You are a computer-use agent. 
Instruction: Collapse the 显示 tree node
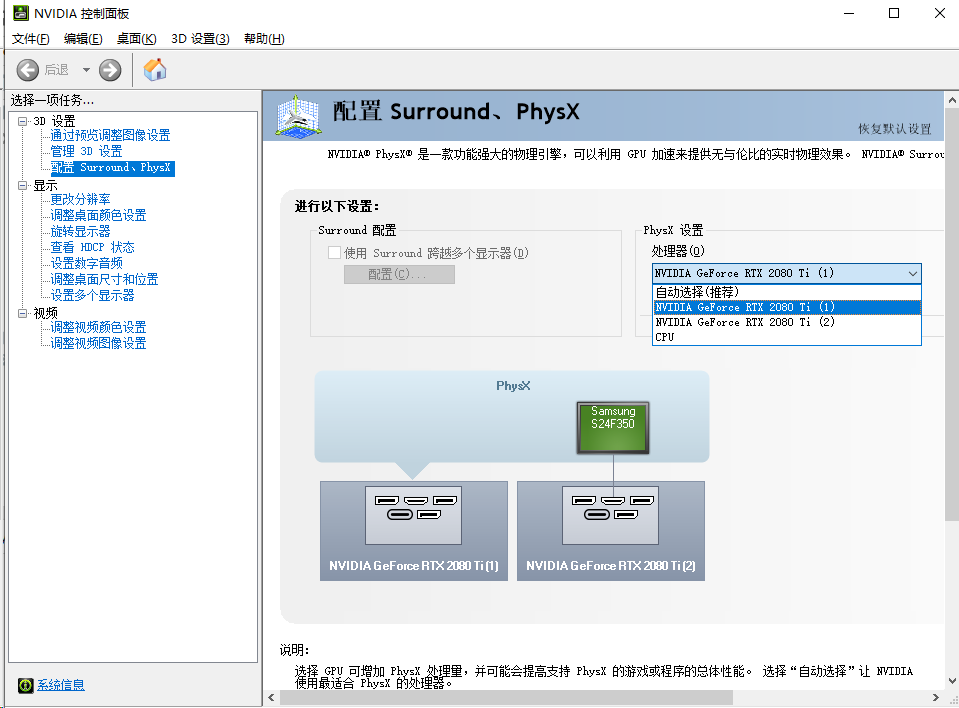tap(23, 185)
